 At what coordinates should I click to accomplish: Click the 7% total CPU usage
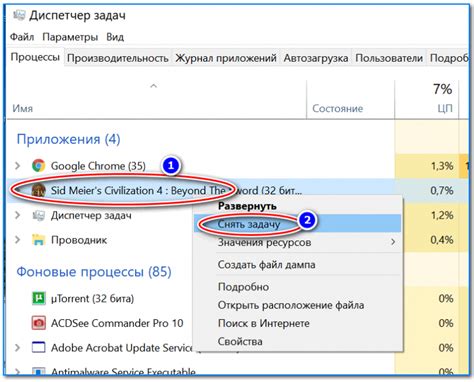click(443, 89)
